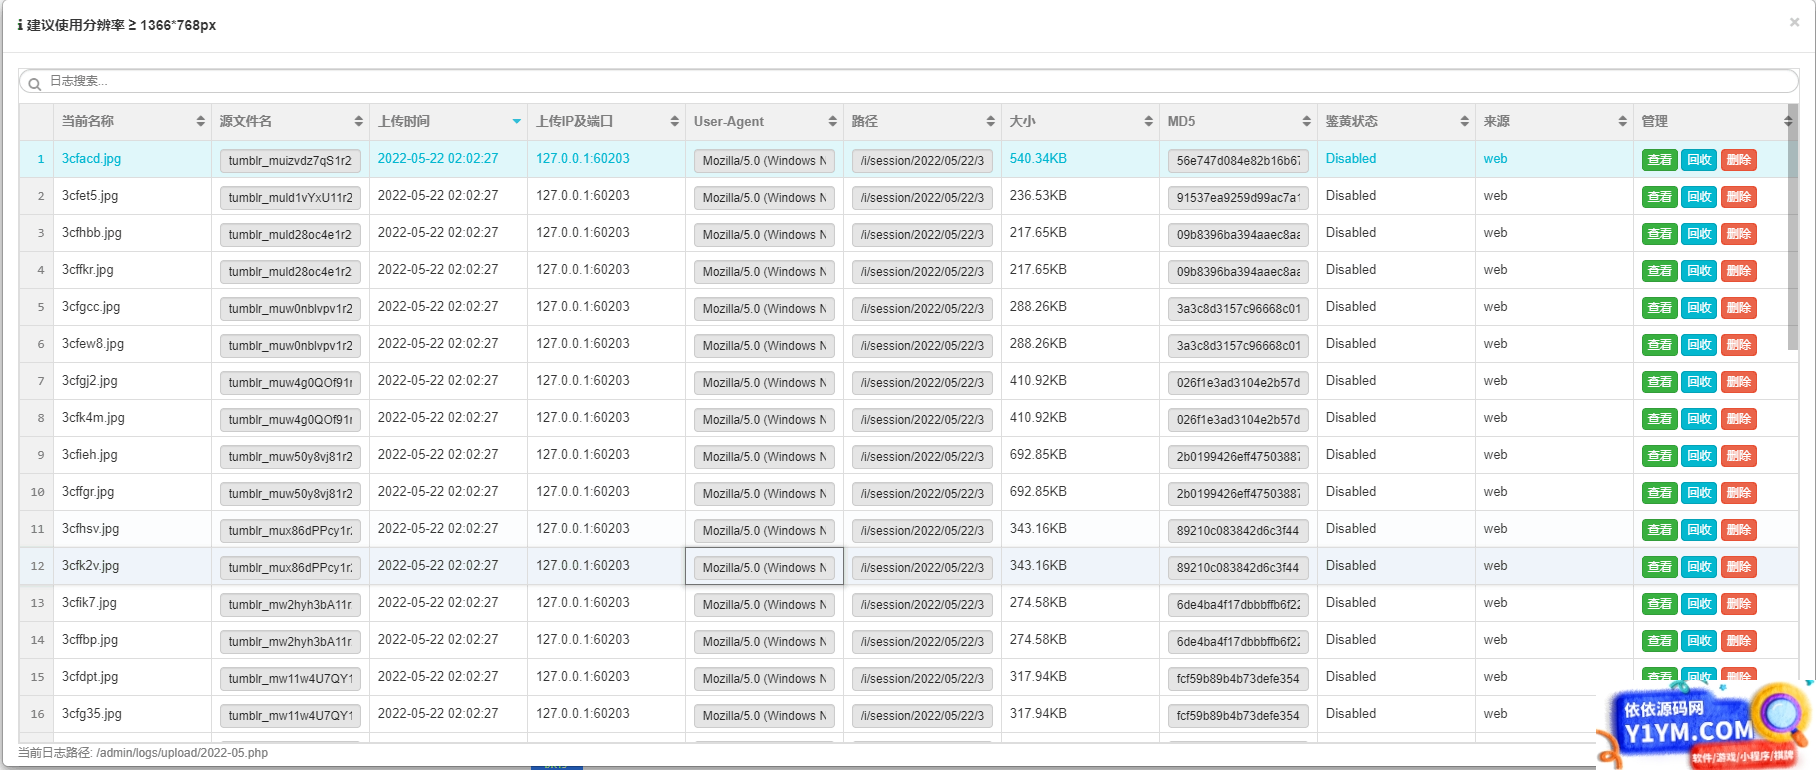
Task: Click size 274.58KB for 3cfik7.jpg
Action: tap(1038, 603)
